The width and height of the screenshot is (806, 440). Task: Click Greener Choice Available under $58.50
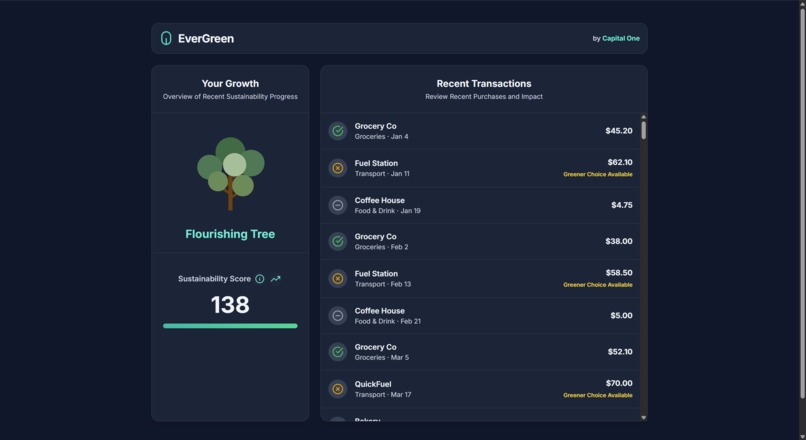598,285
